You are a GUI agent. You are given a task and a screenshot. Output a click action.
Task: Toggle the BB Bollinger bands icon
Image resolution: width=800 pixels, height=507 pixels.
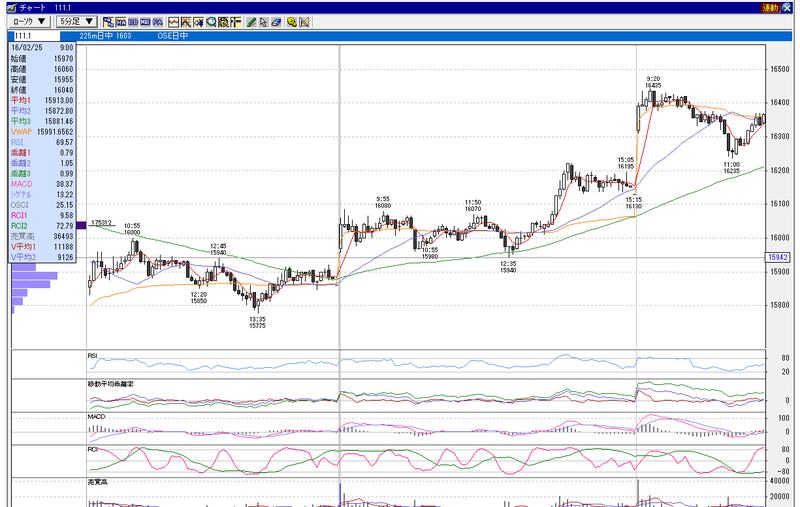[x=133, y=22]
